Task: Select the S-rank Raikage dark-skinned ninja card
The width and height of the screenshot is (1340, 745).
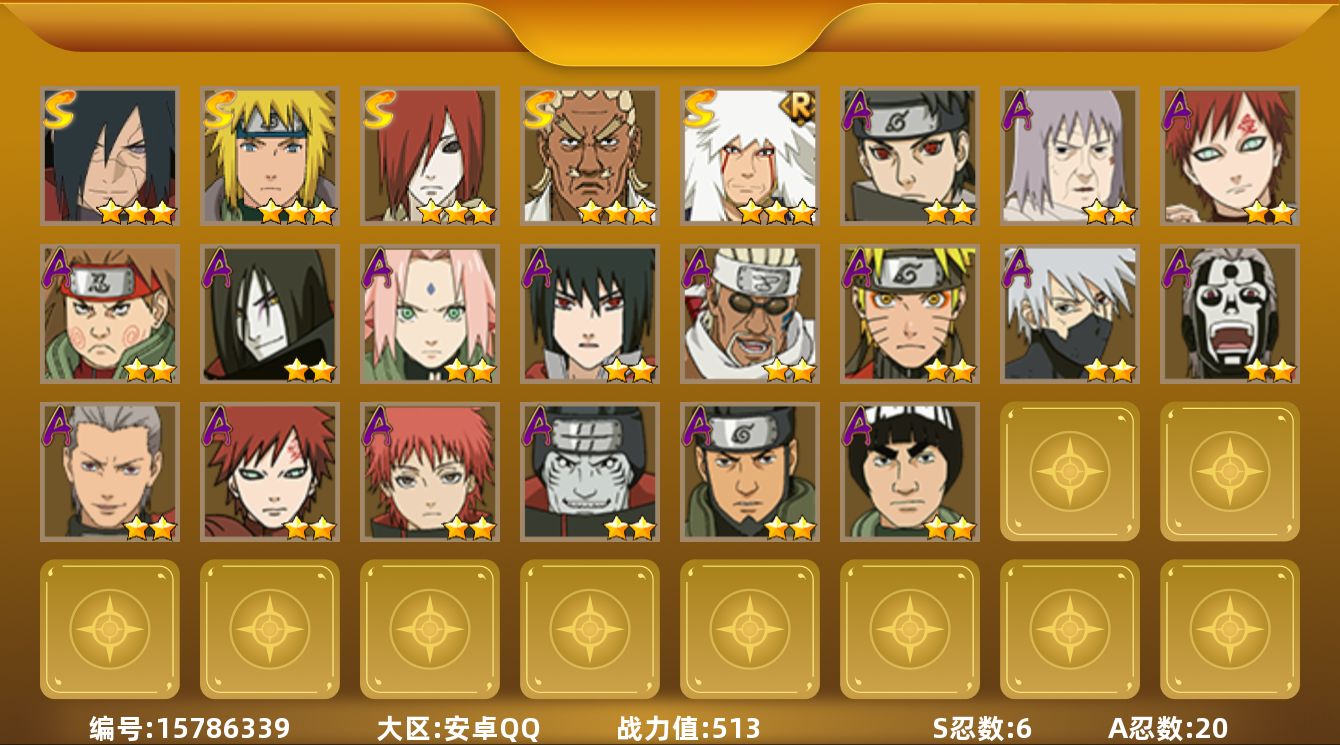Action: [590, 155]
